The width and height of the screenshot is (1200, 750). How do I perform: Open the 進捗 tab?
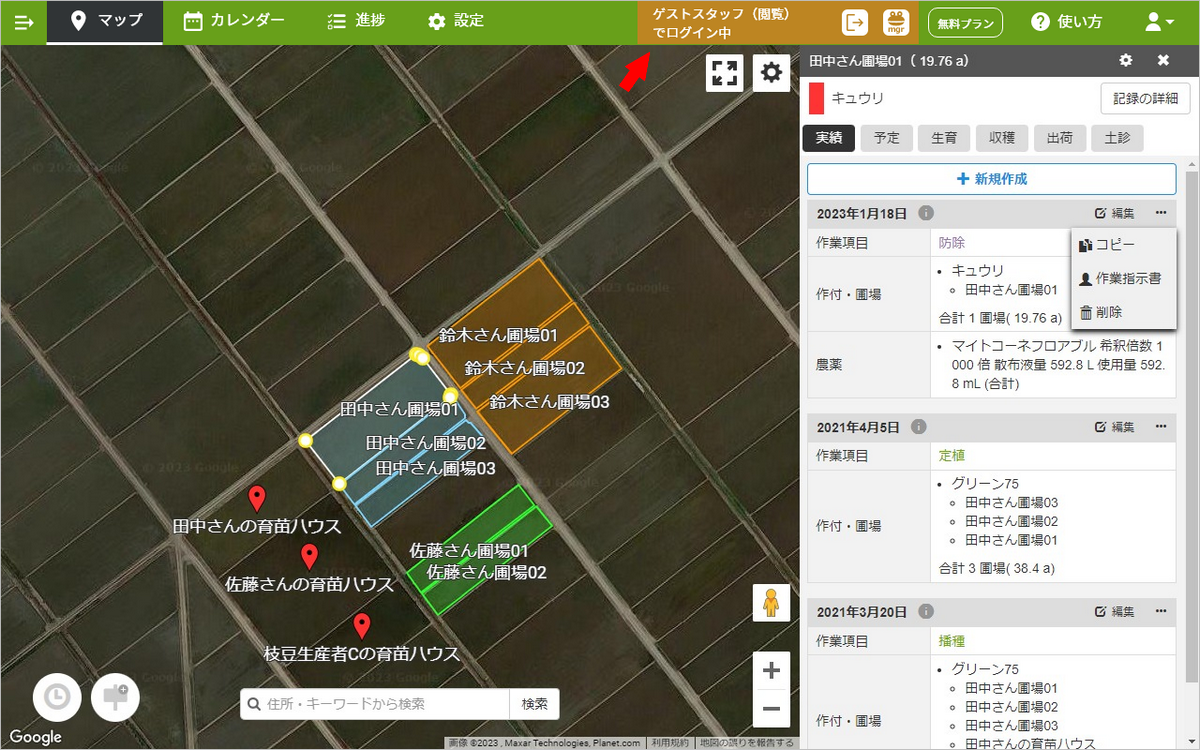point(357,21)
